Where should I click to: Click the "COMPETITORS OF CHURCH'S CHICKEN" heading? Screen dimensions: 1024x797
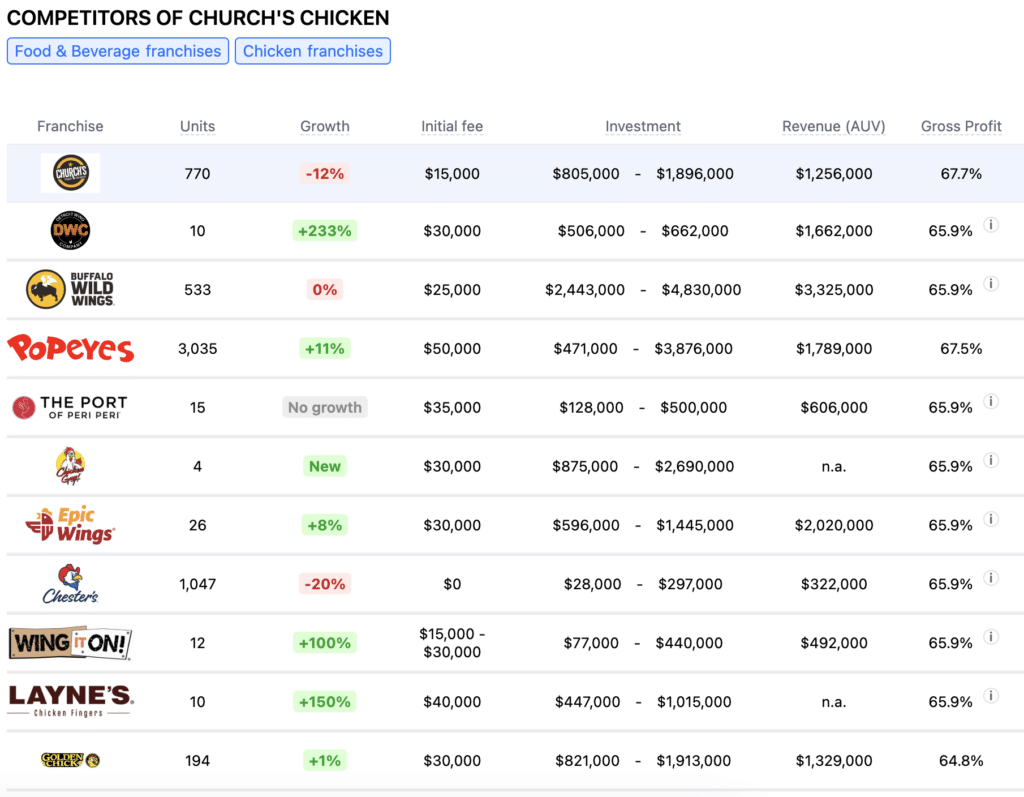(x=198, y=18)
